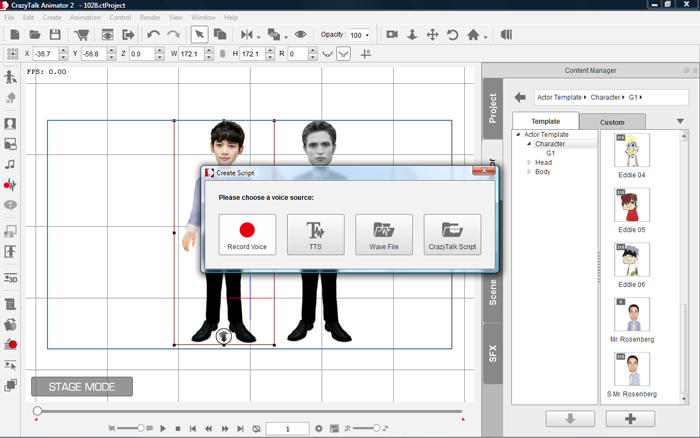Toggle the loop playback icon
This screenshot has width=700, height=438.
(257, 428)
